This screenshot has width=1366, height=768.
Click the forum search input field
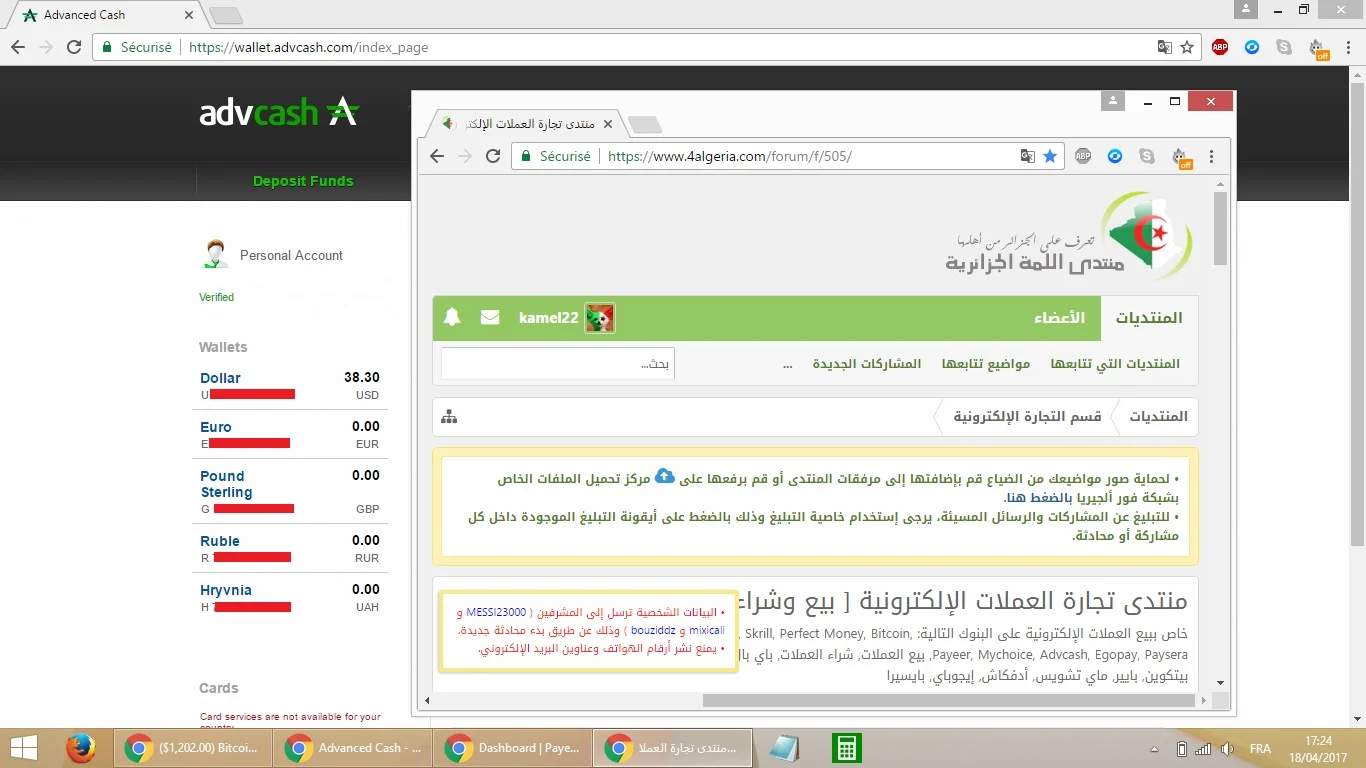tap(558, 364)
